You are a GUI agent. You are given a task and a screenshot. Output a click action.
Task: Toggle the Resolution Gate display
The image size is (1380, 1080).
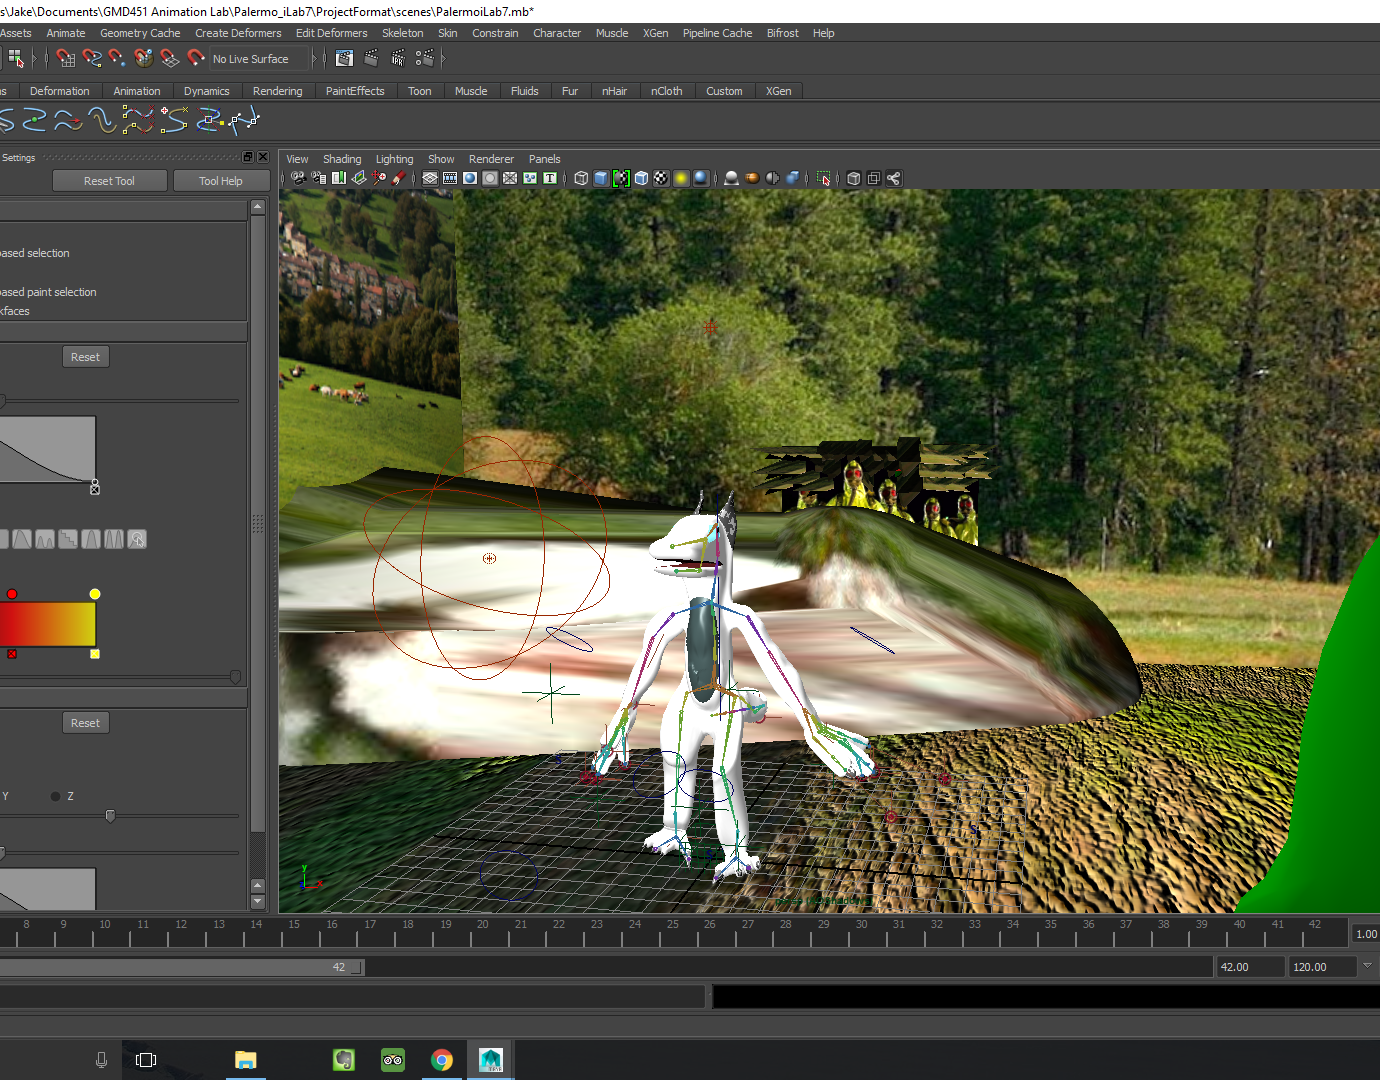pyautogui.click(x=470, y=178)
